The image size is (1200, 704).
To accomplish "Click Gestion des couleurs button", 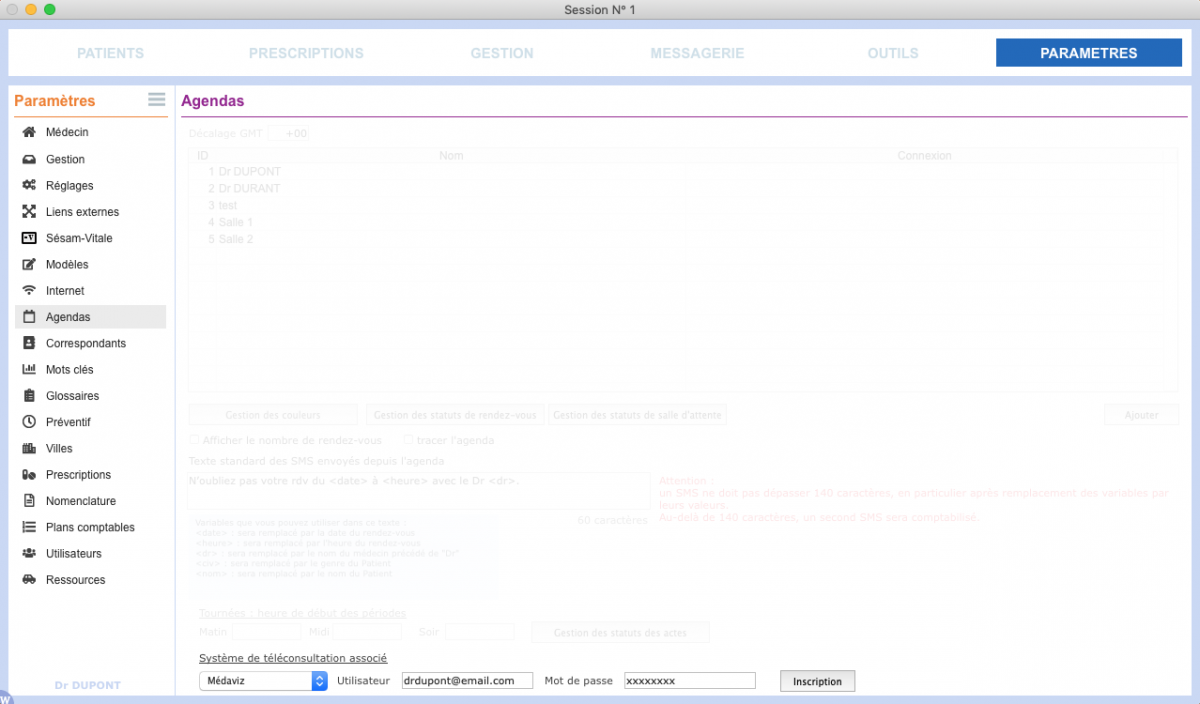I will coord(273,415).
